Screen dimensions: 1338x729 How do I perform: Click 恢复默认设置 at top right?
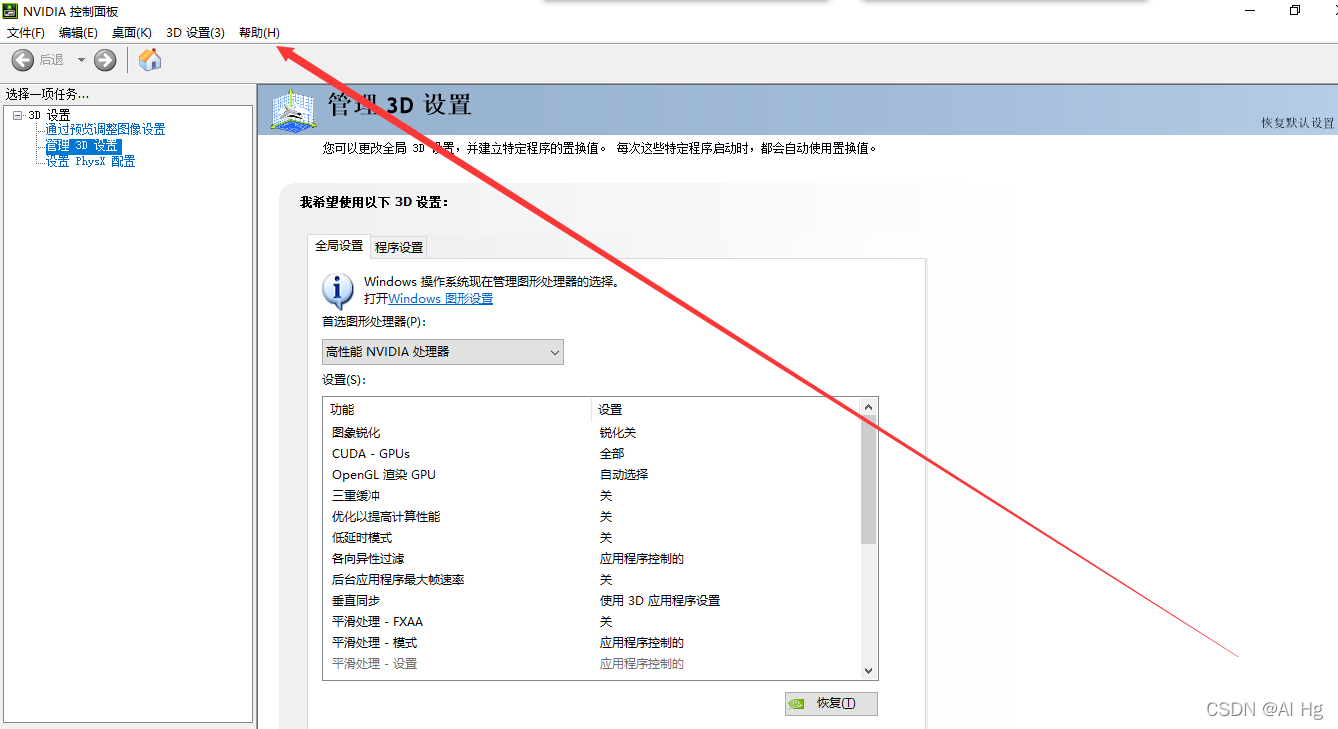pyautogui.click(x=1298, y=123)
